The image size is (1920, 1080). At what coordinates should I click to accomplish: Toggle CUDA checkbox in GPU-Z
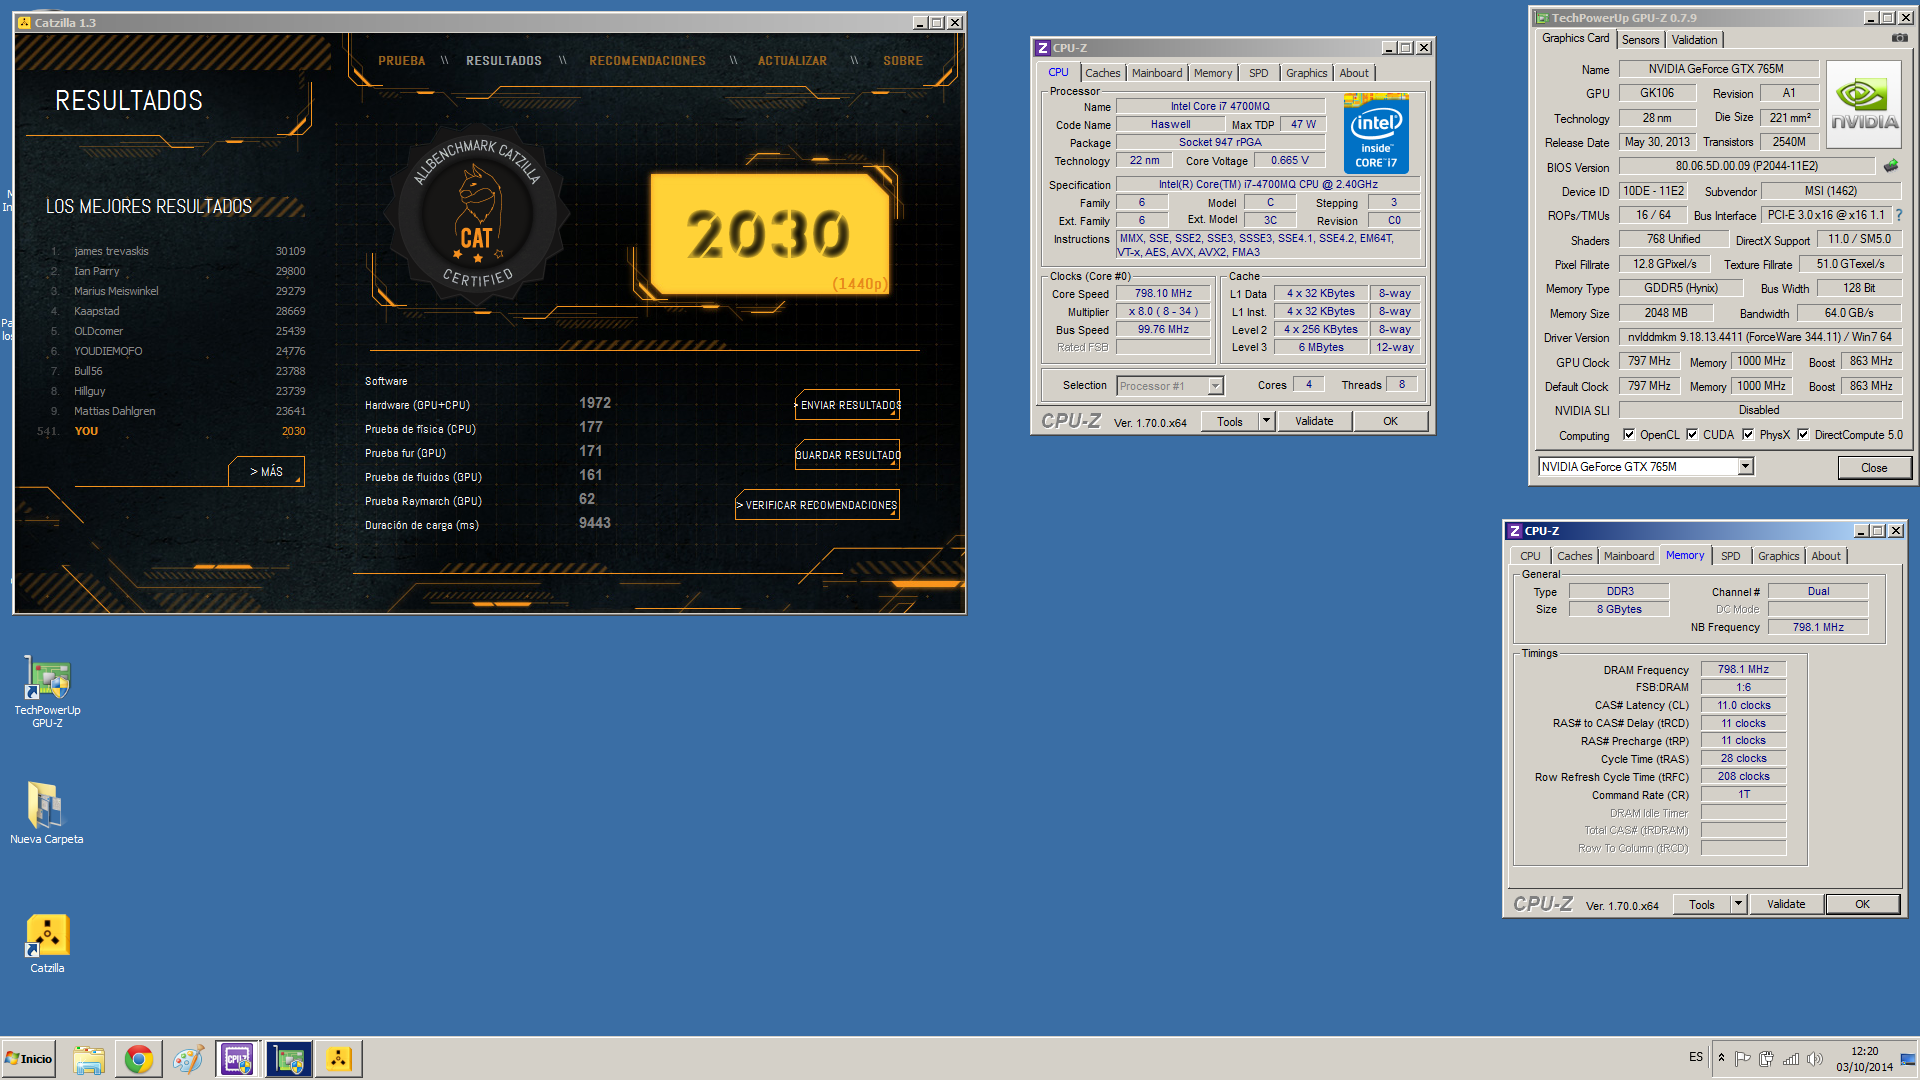pyautogui.click(x=1692, y=434)
